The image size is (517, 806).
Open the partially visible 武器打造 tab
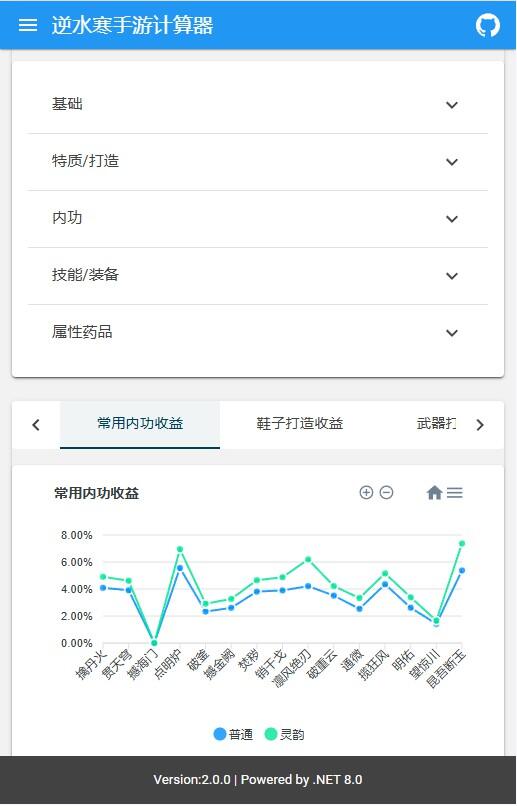[x=436, y=424]
